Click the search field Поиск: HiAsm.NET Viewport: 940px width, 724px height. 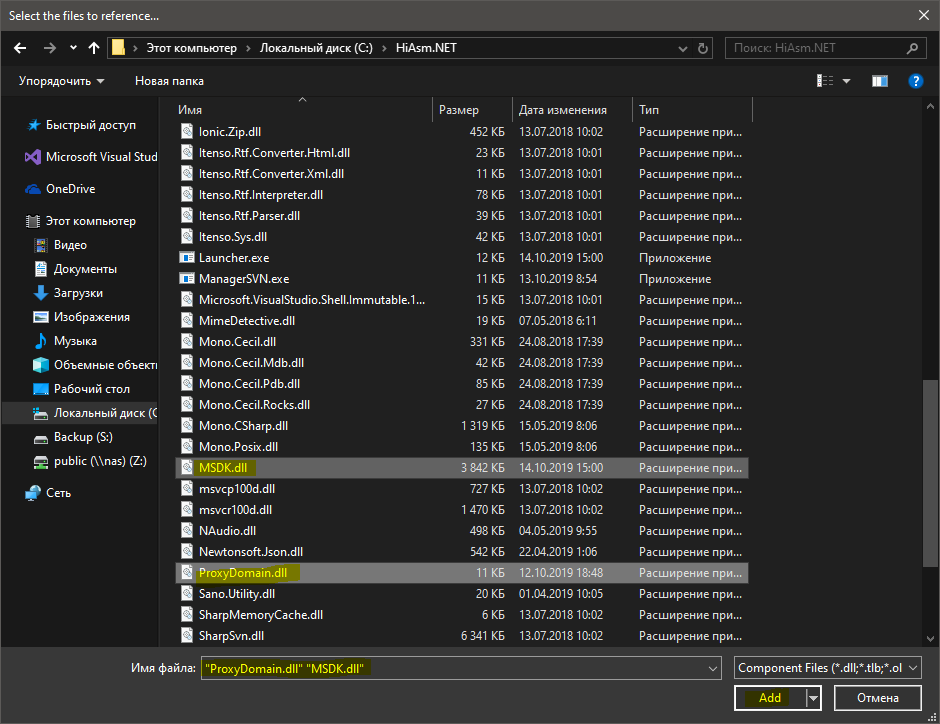820,48
